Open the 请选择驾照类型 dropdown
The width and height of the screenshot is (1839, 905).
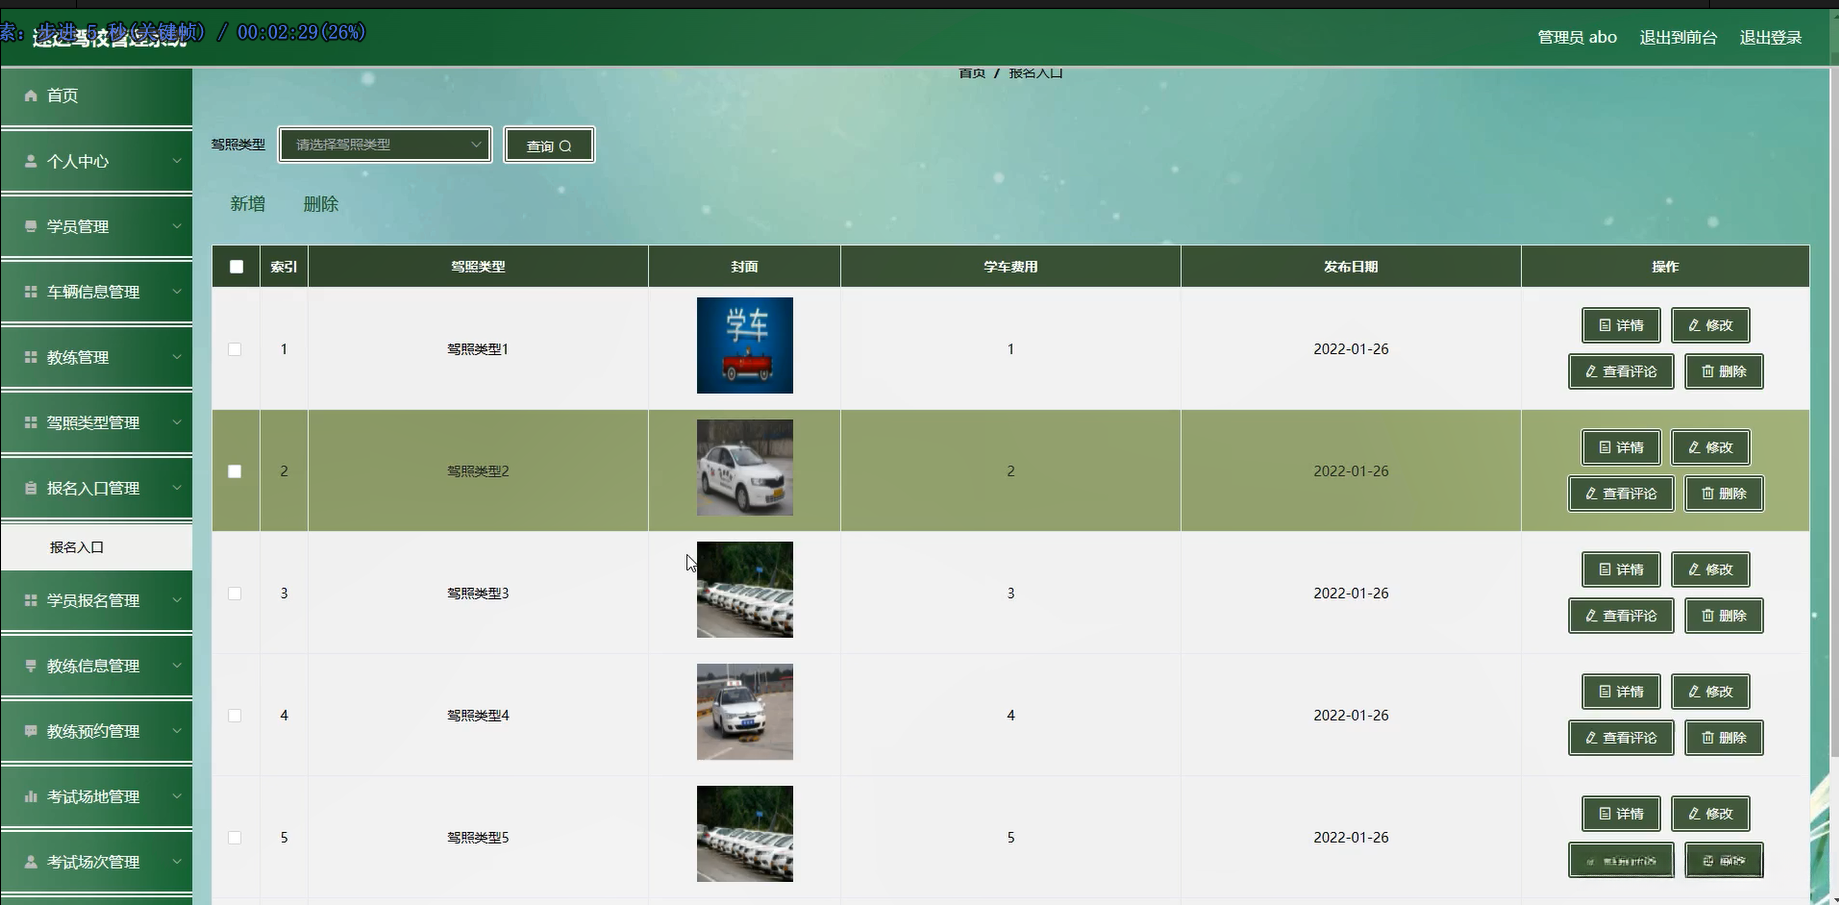385,145
